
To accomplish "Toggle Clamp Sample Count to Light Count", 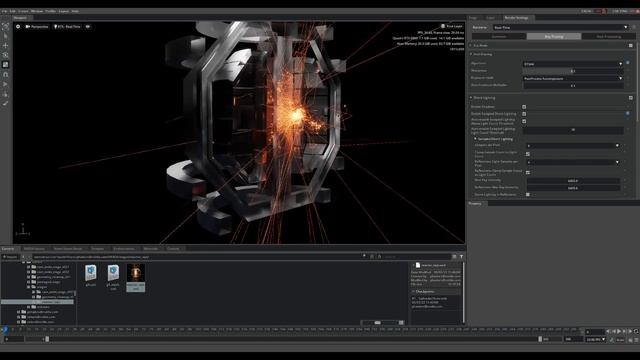I will (528, 154).
